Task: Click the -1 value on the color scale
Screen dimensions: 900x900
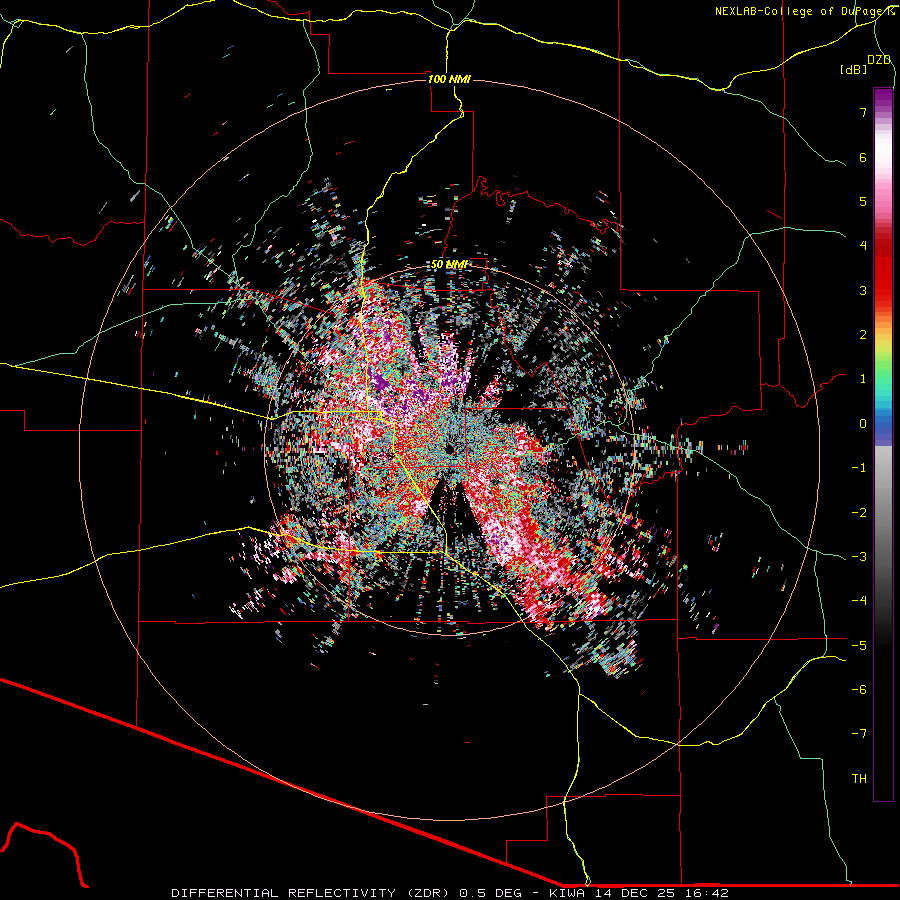Action: click(859, 468)
